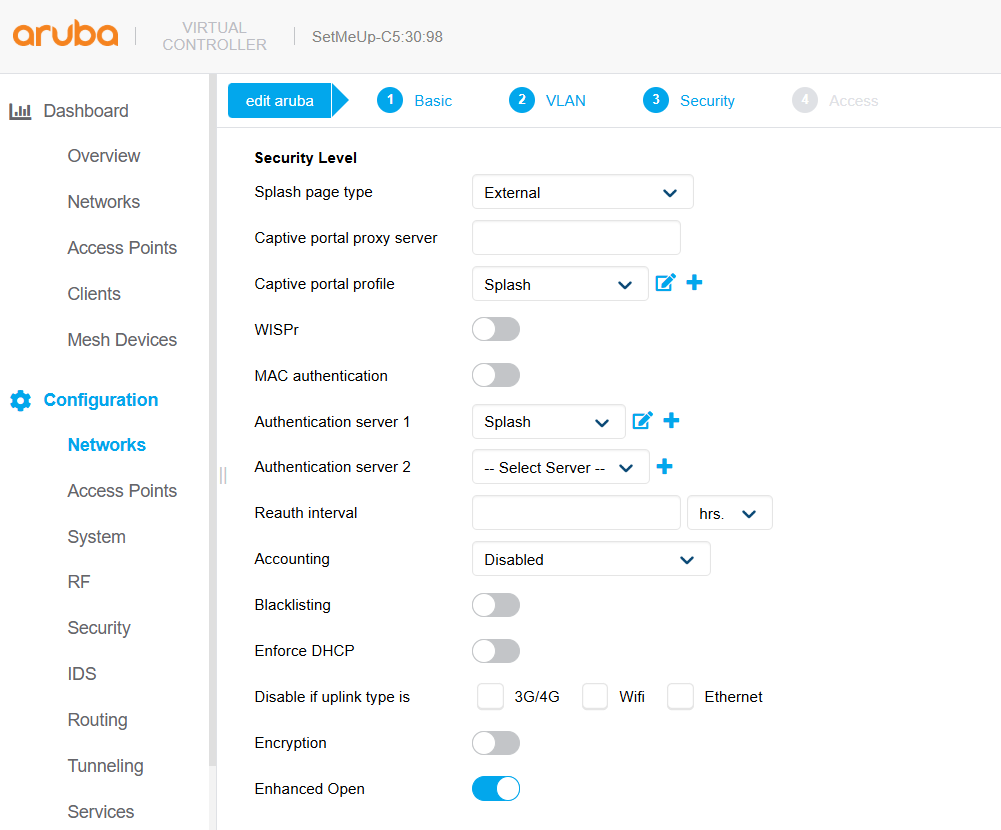Screen dimensions: 1001x830
Task: Open Tunneling in the Configuration menu
Action: coord(105,766)
